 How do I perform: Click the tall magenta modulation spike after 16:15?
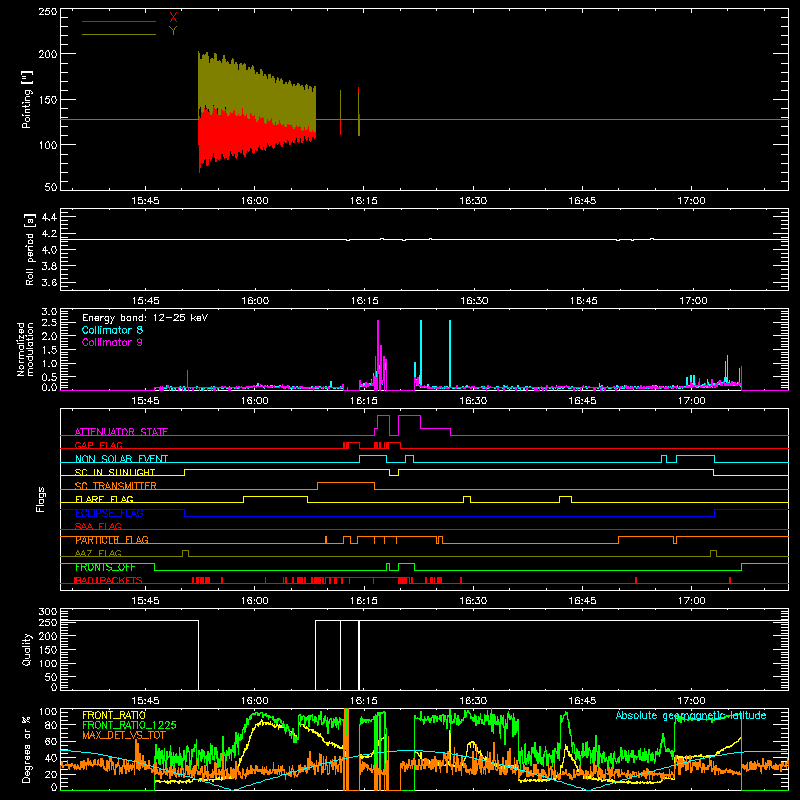[x=378, y=355]
